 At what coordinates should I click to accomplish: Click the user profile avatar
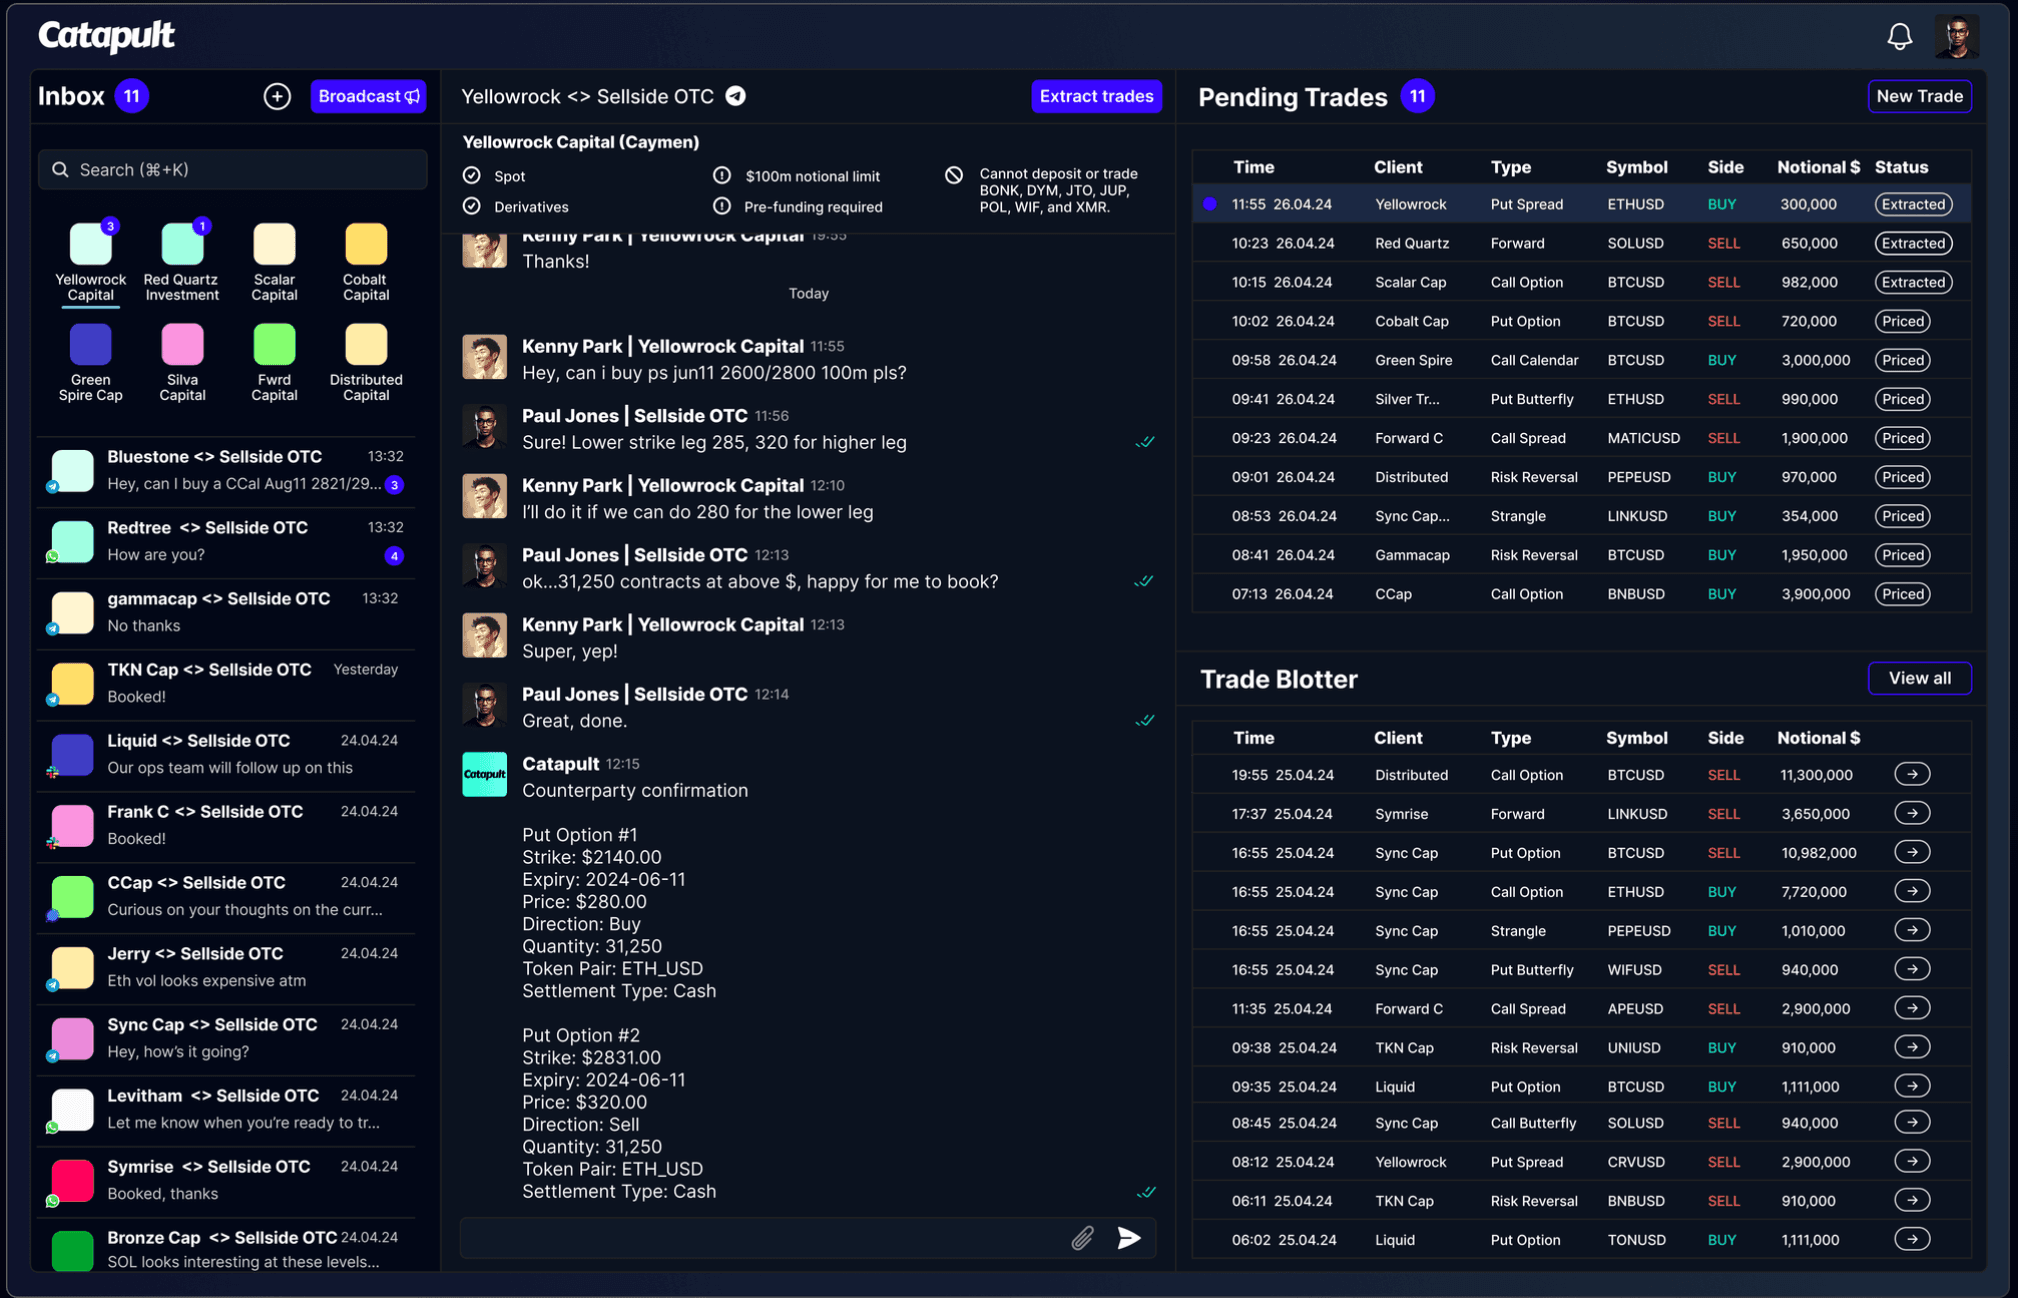pos(1956,37)
